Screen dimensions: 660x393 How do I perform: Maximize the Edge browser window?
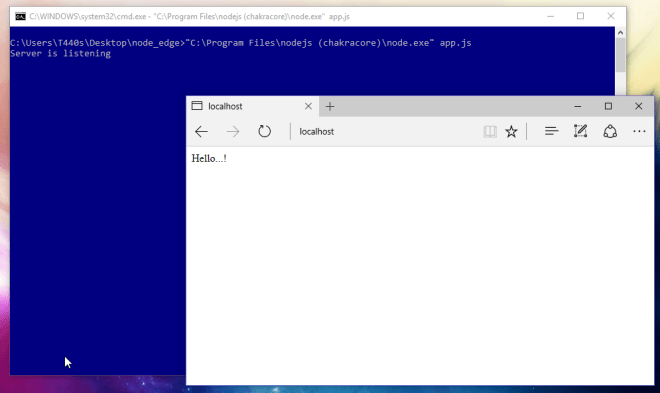click(x=608, y=106)
